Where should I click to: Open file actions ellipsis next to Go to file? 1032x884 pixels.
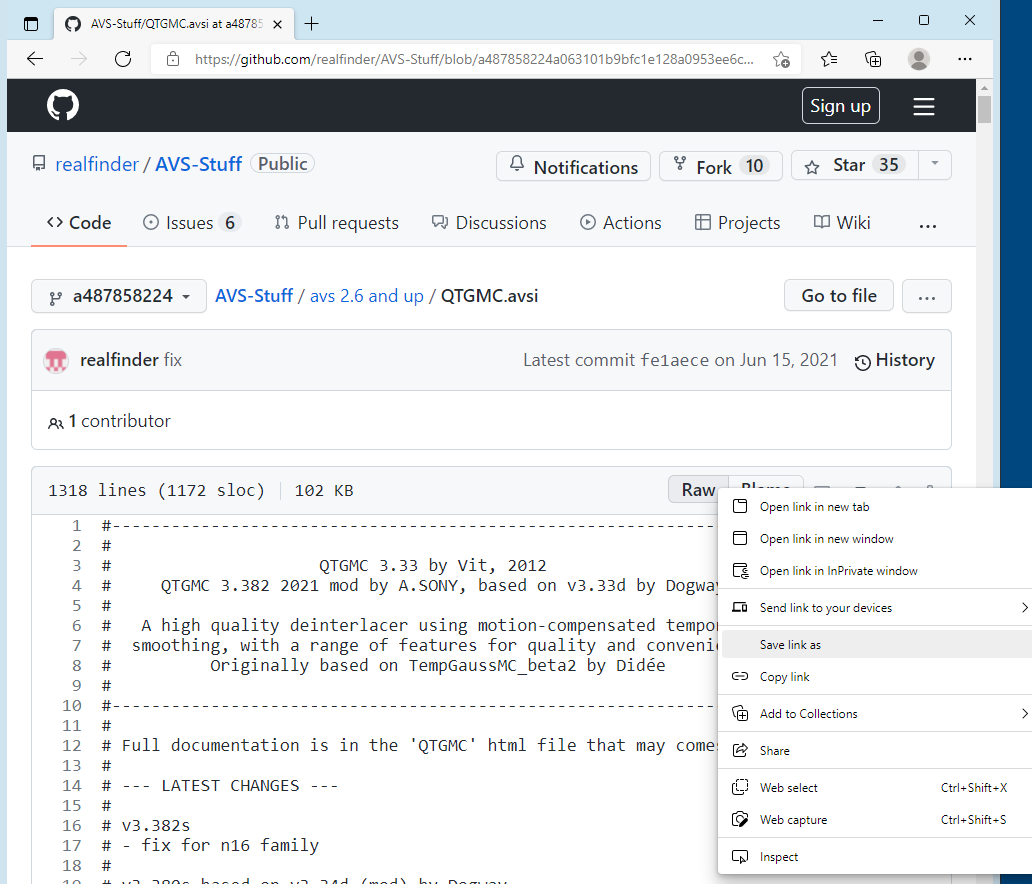coord(927,296)
